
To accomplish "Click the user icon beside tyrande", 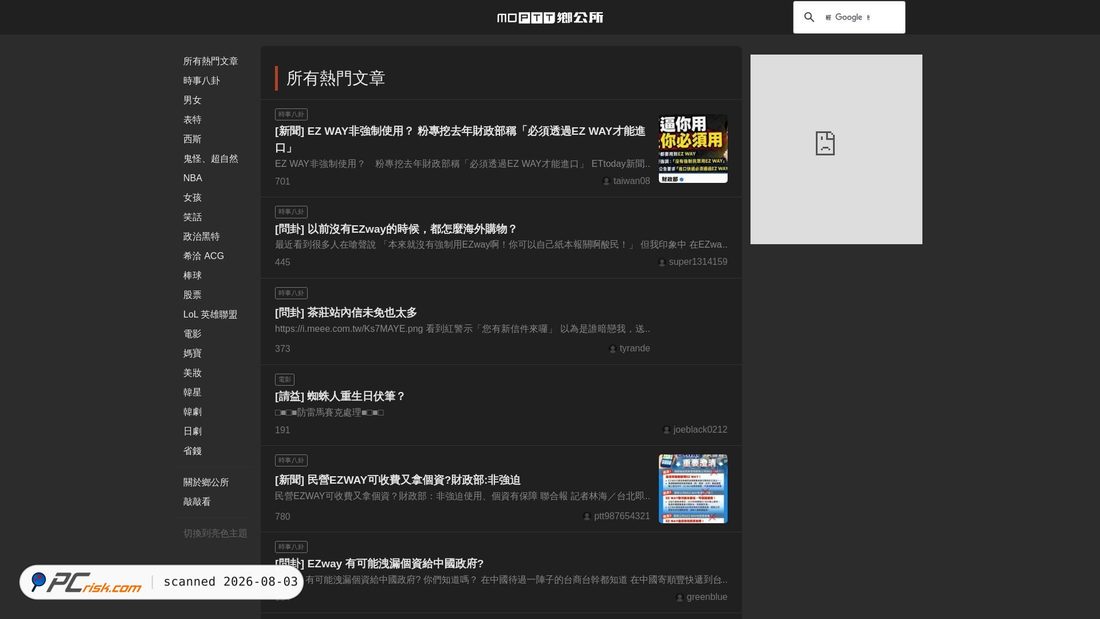I will pos(612,348).
